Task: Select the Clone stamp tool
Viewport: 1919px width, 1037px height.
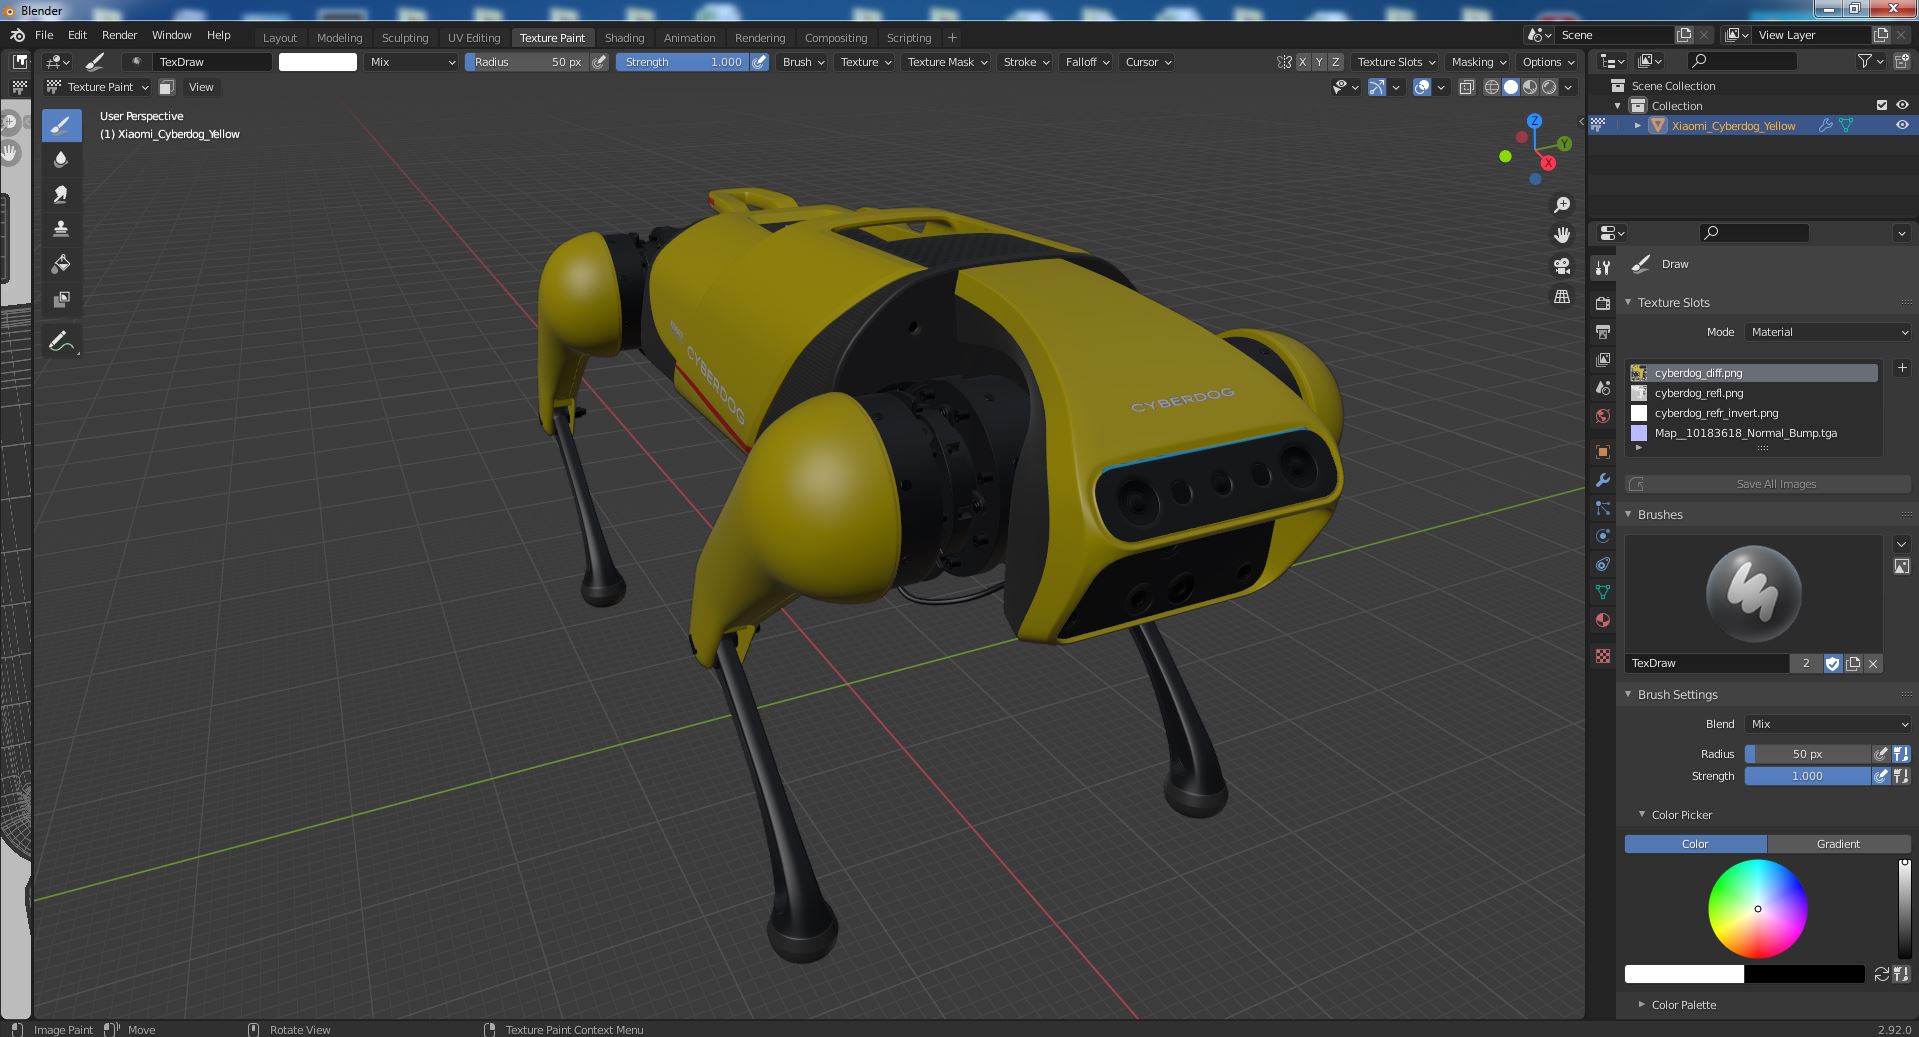Action: pyautogui.click(x=61, y=229)
